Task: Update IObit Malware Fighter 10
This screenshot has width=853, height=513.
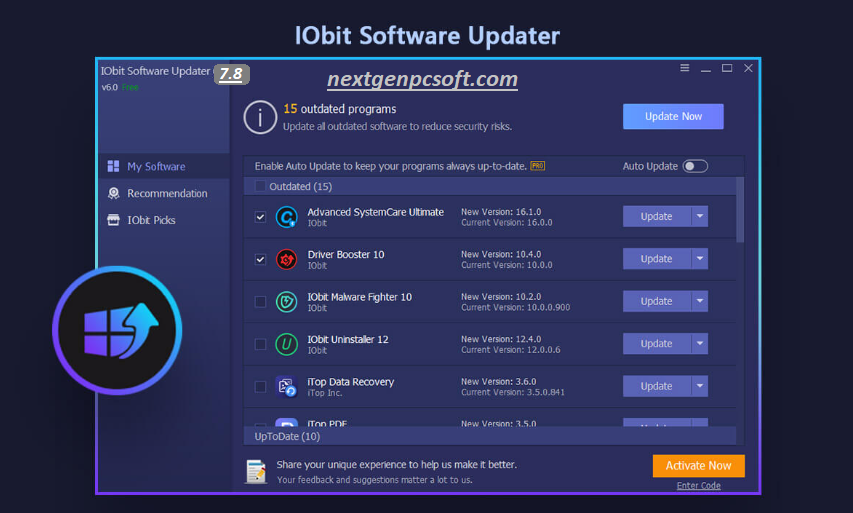Action: point(657,301)
